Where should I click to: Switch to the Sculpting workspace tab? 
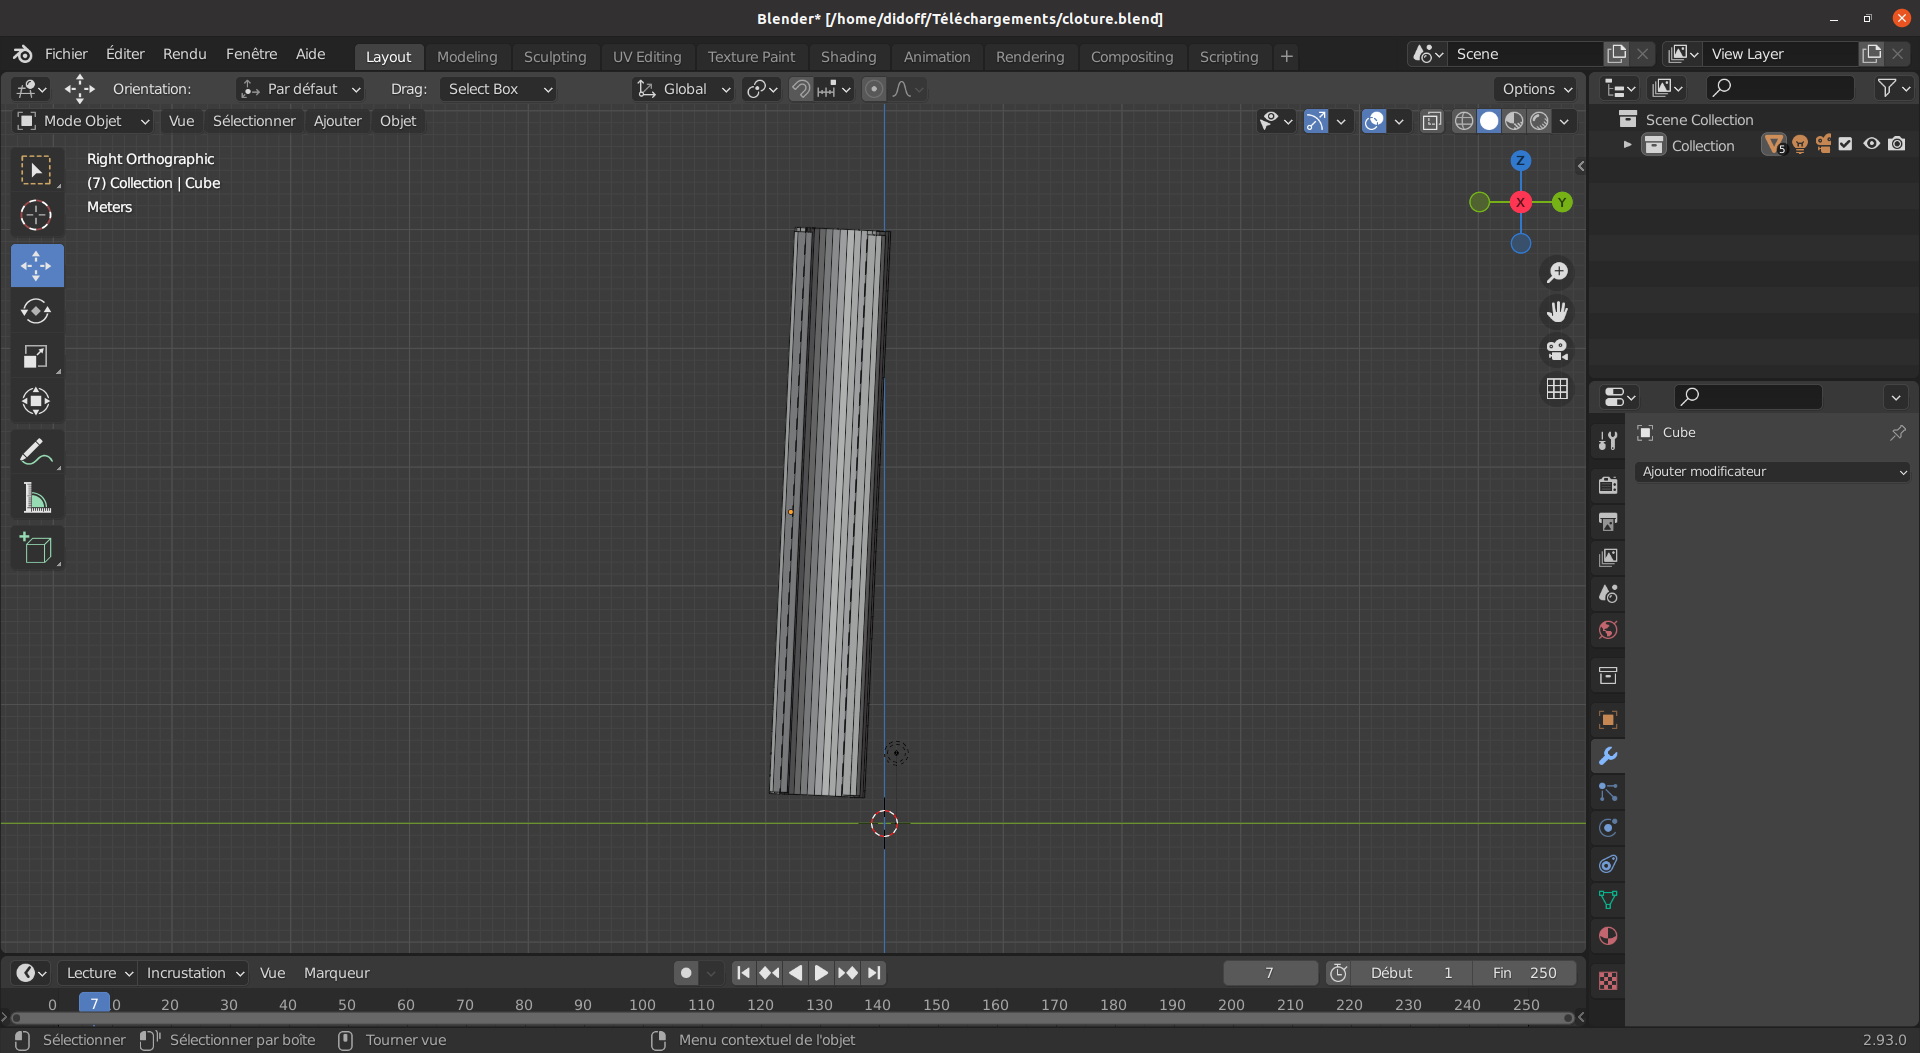(x=554, y=57)
